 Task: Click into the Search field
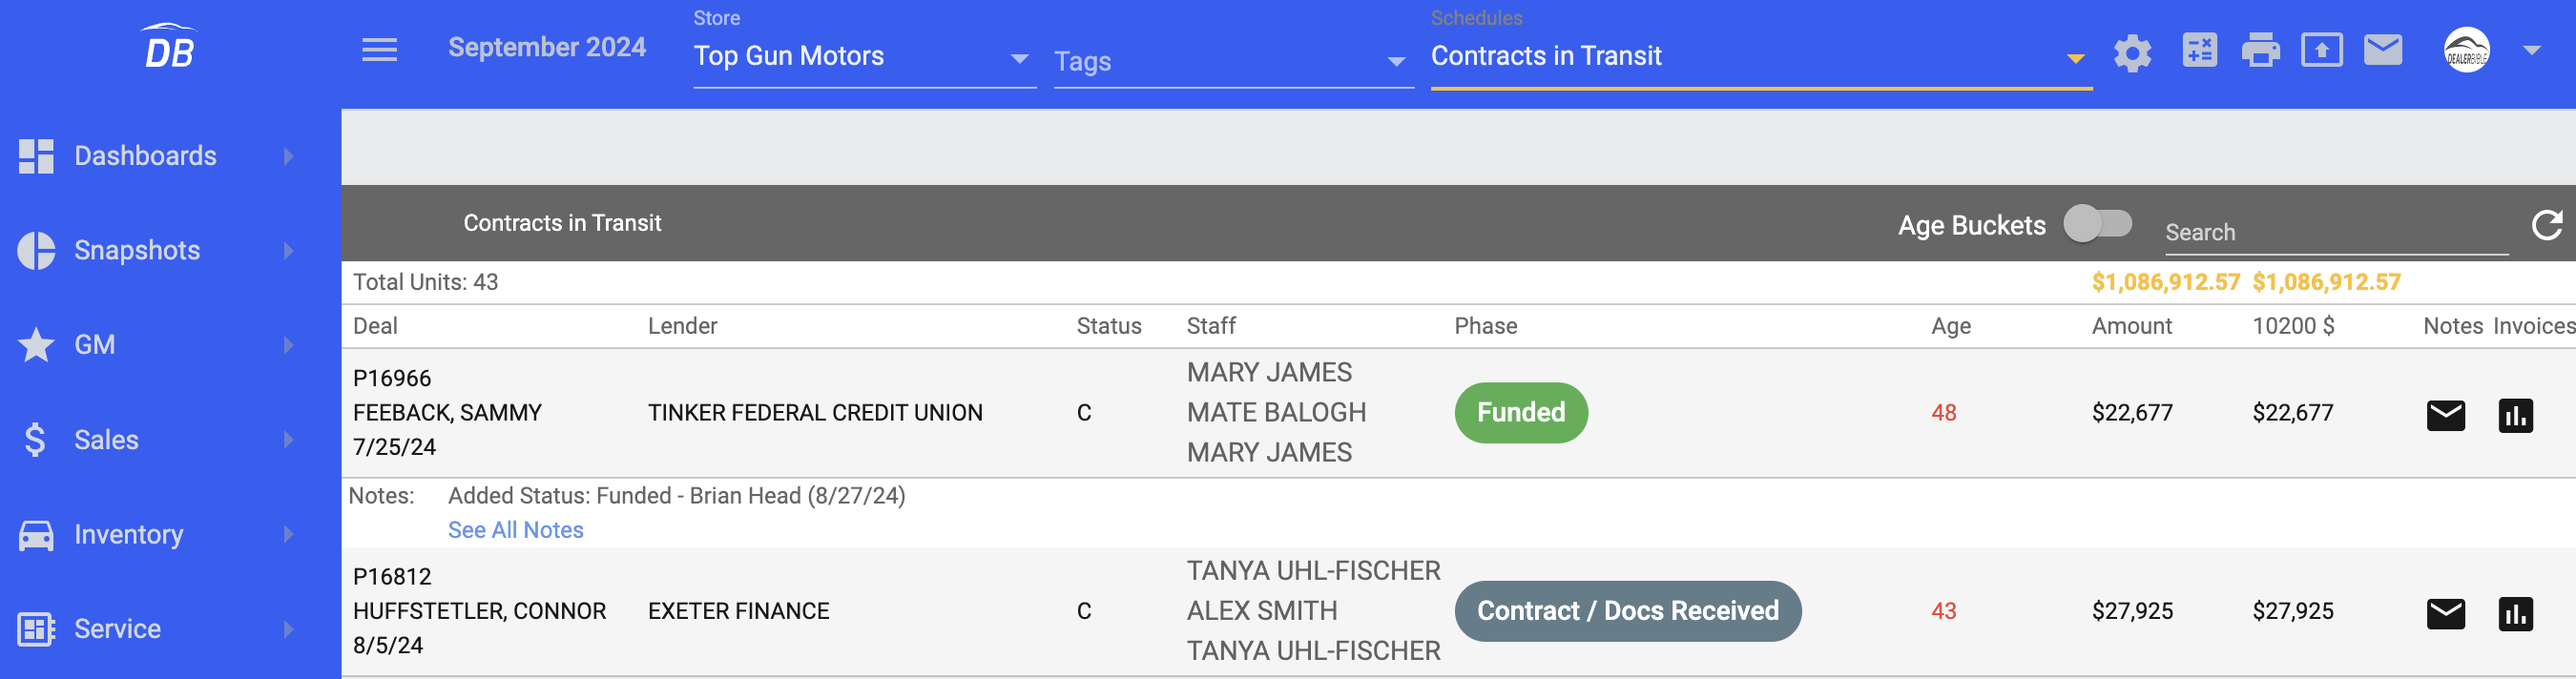point(2335,232)
